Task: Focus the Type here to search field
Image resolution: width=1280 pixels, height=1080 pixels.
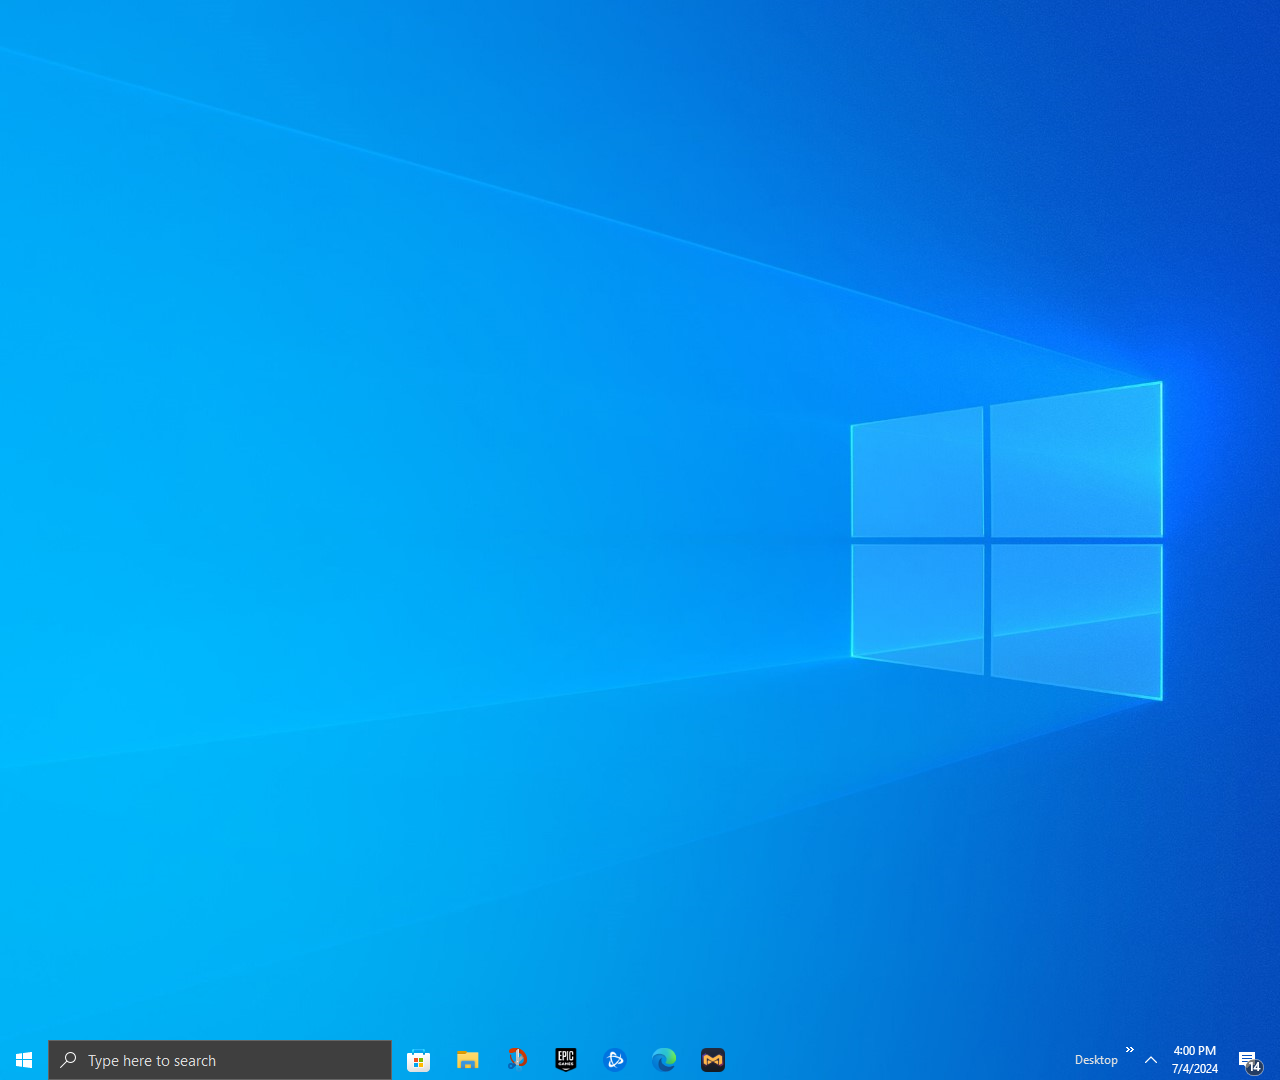Action: tap(220, 1060)
